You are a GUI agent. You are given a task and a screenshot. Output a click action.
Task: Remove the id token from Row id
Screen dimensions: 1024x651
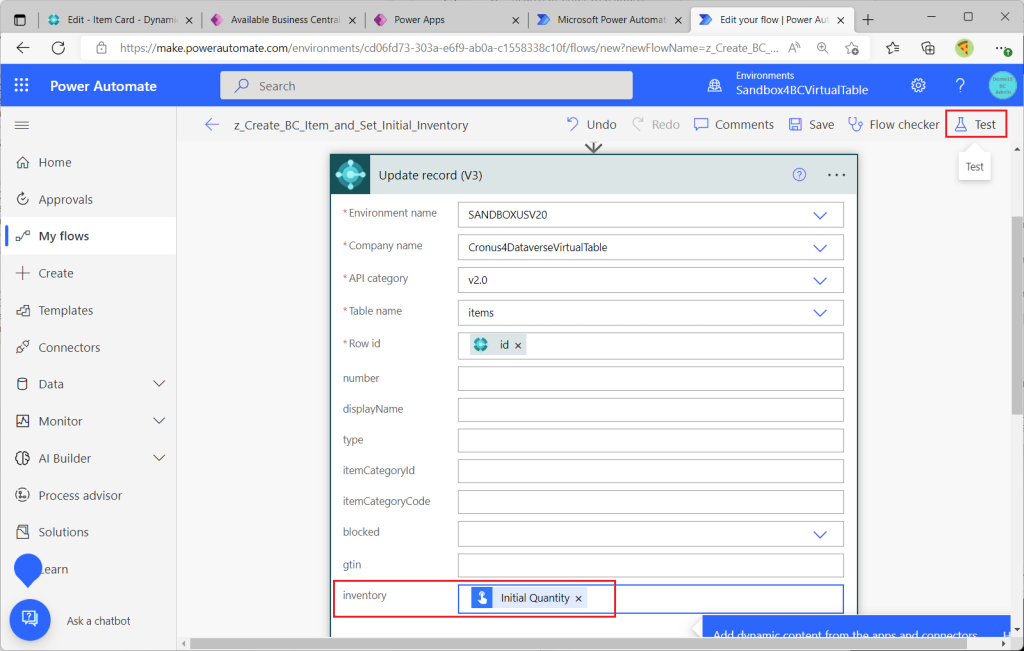tap(518, 345)
